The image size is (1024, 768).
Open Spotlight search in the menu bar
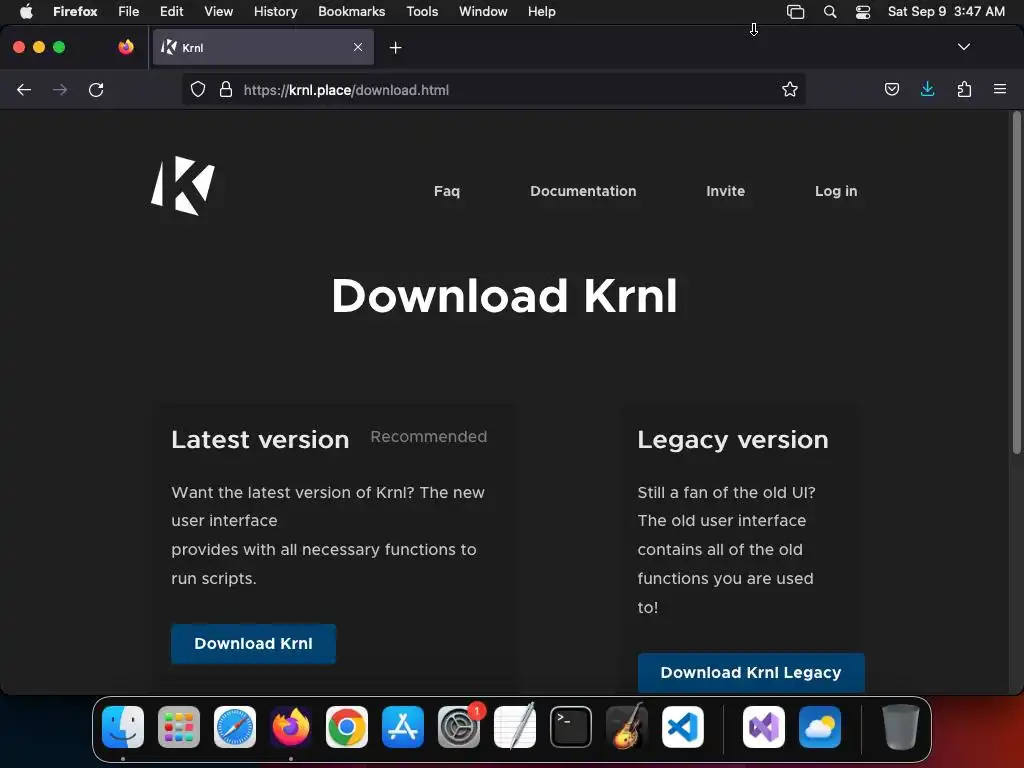point(830,12)
